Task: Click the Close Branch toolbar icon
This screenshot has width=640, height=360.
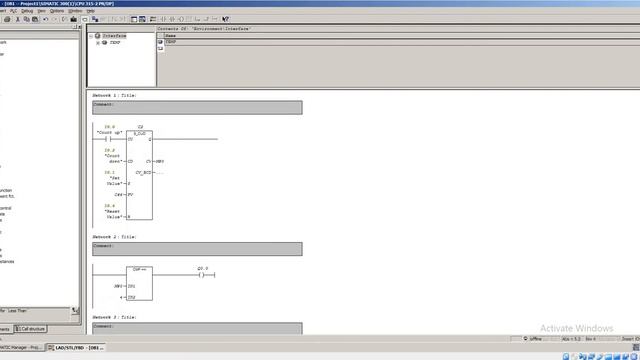Action: 206,19
